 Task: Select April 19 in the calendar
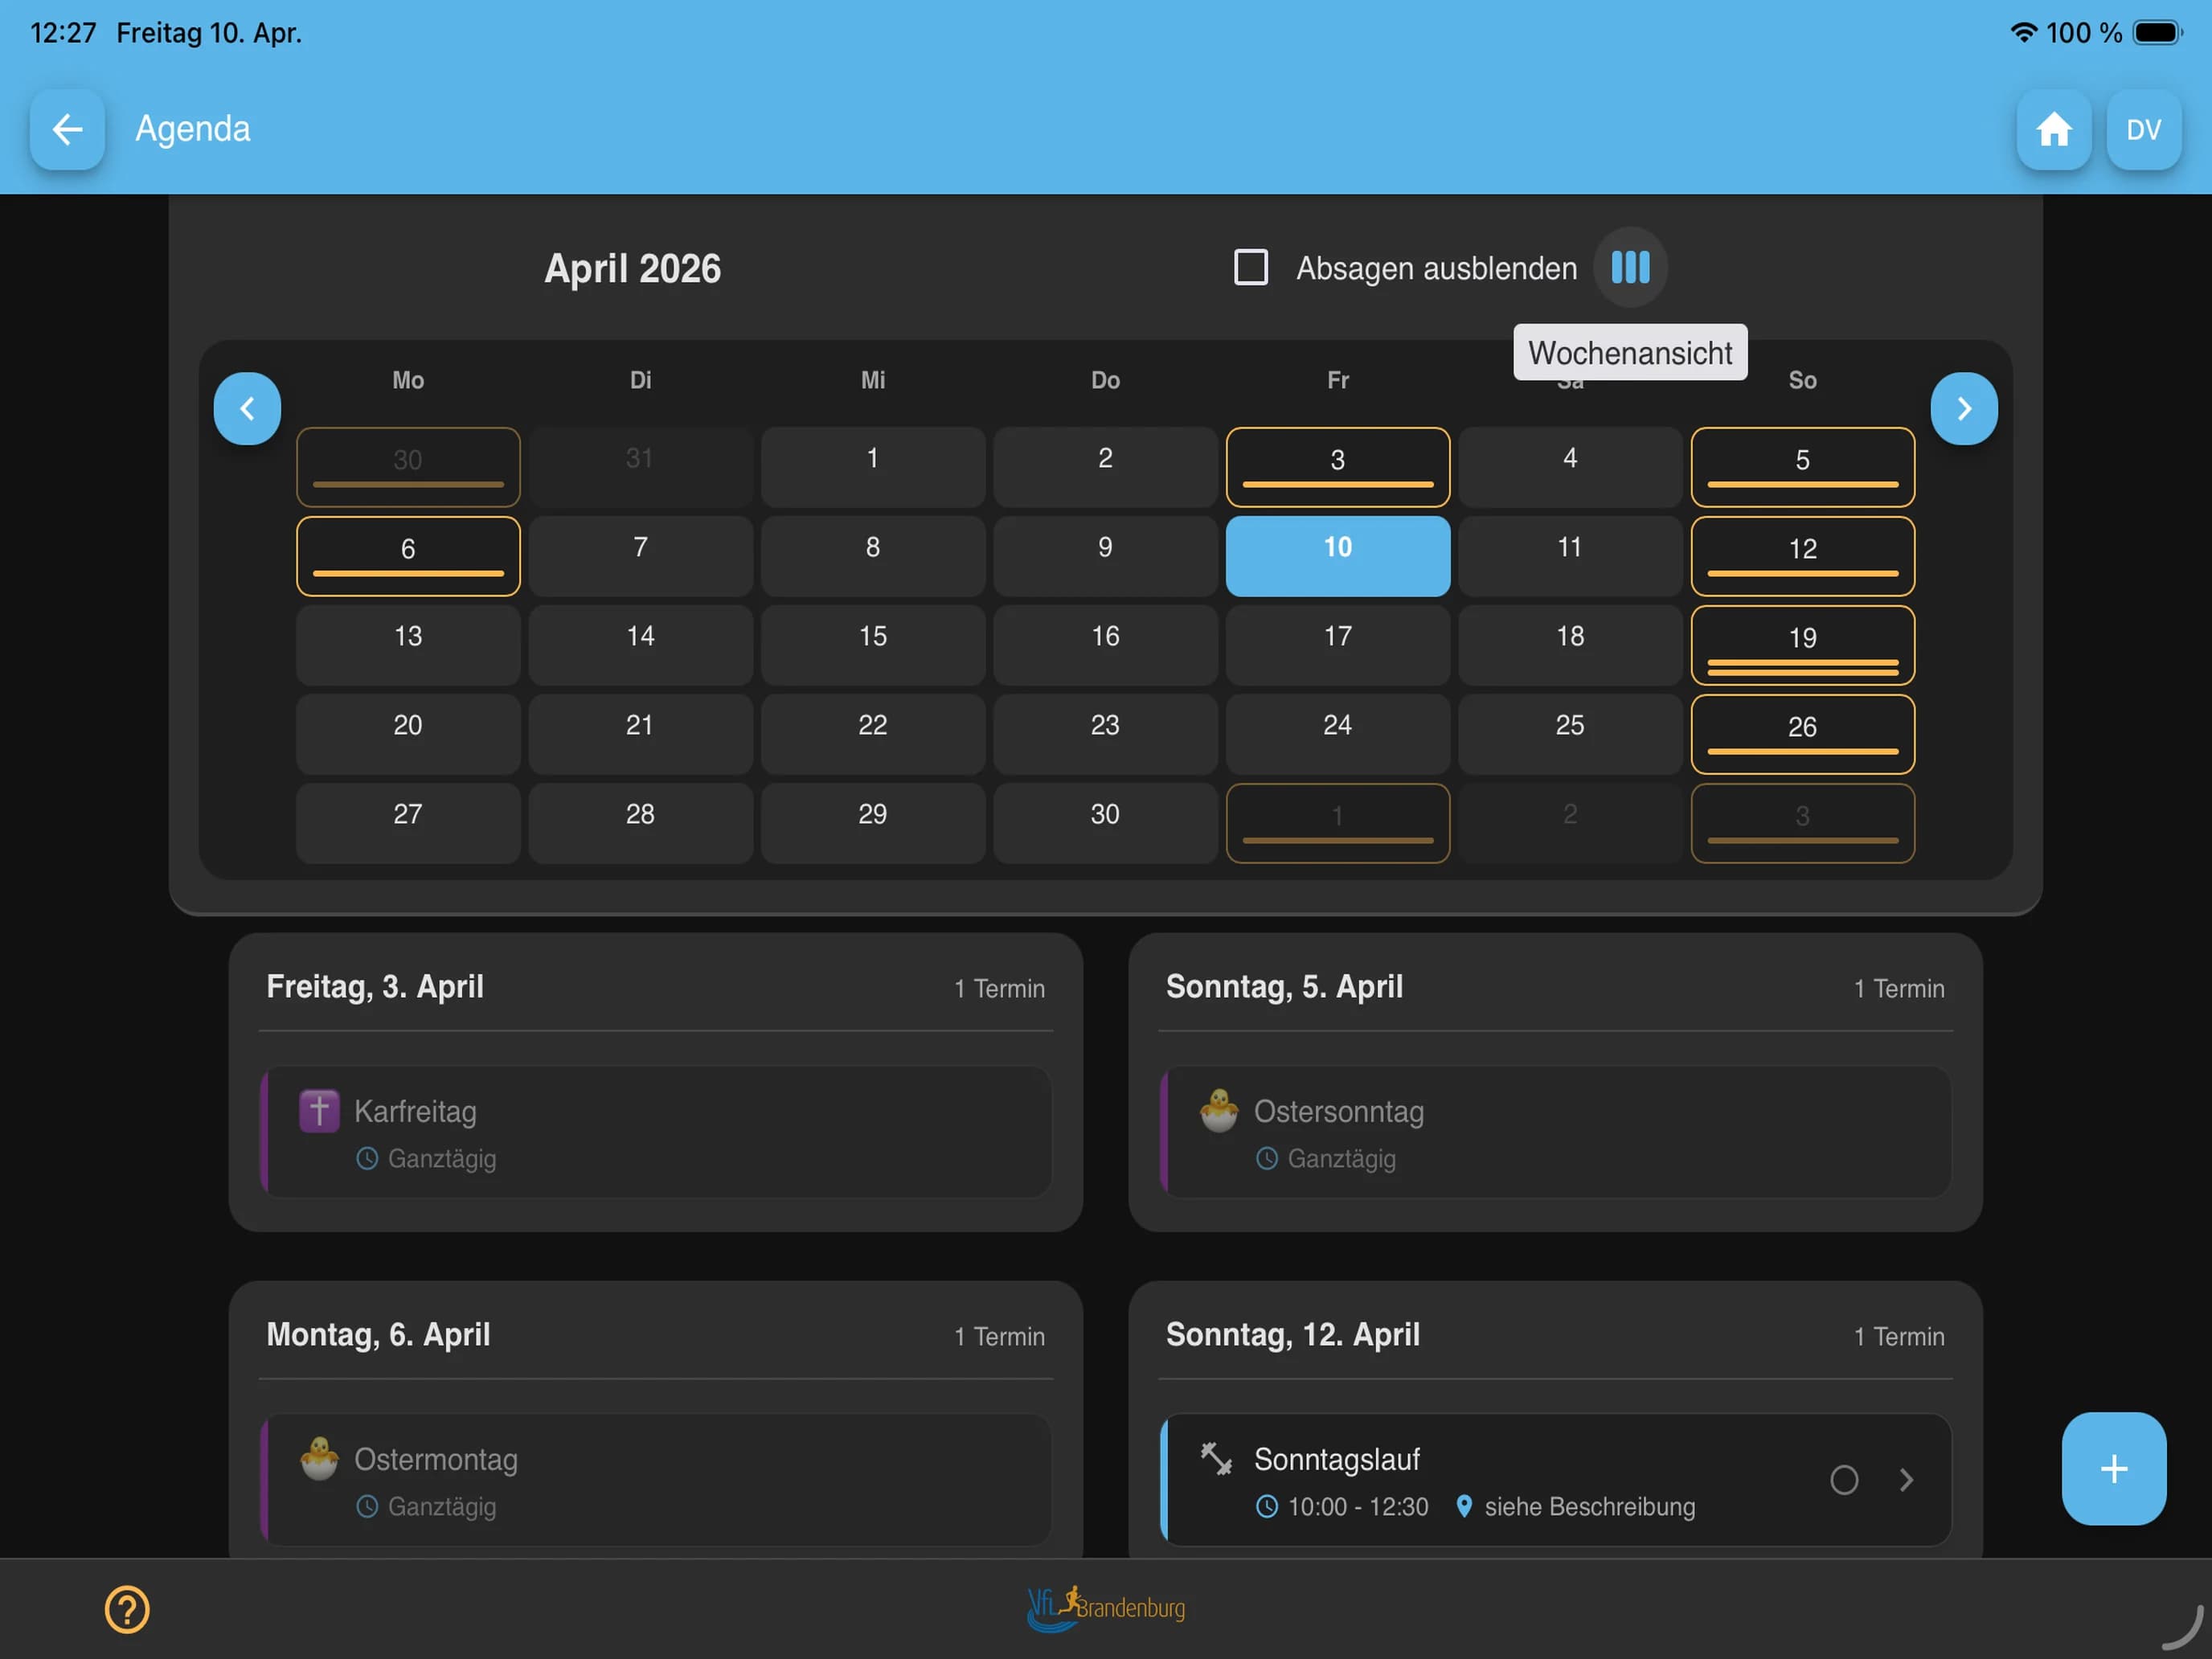coord(1802,645)
